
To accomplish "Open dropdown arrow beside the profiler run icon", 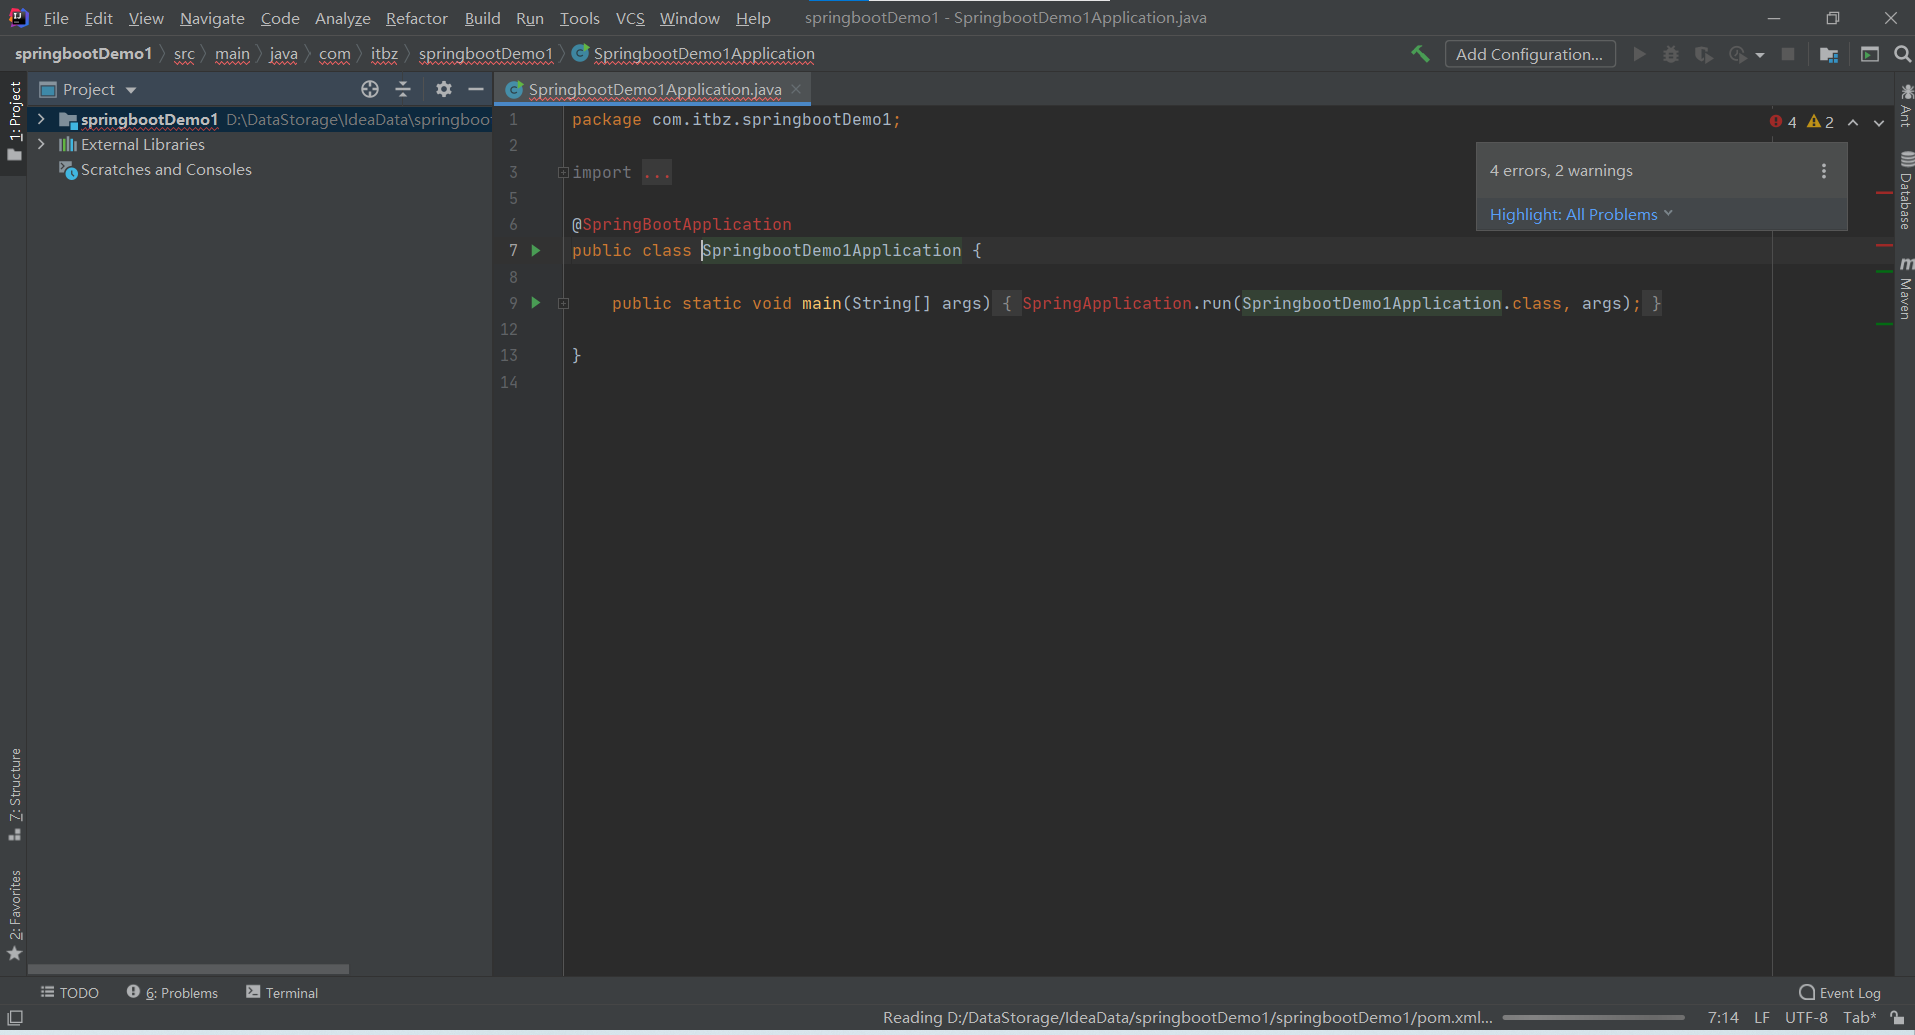I will pyautogui.click(x=1760, y=55).
